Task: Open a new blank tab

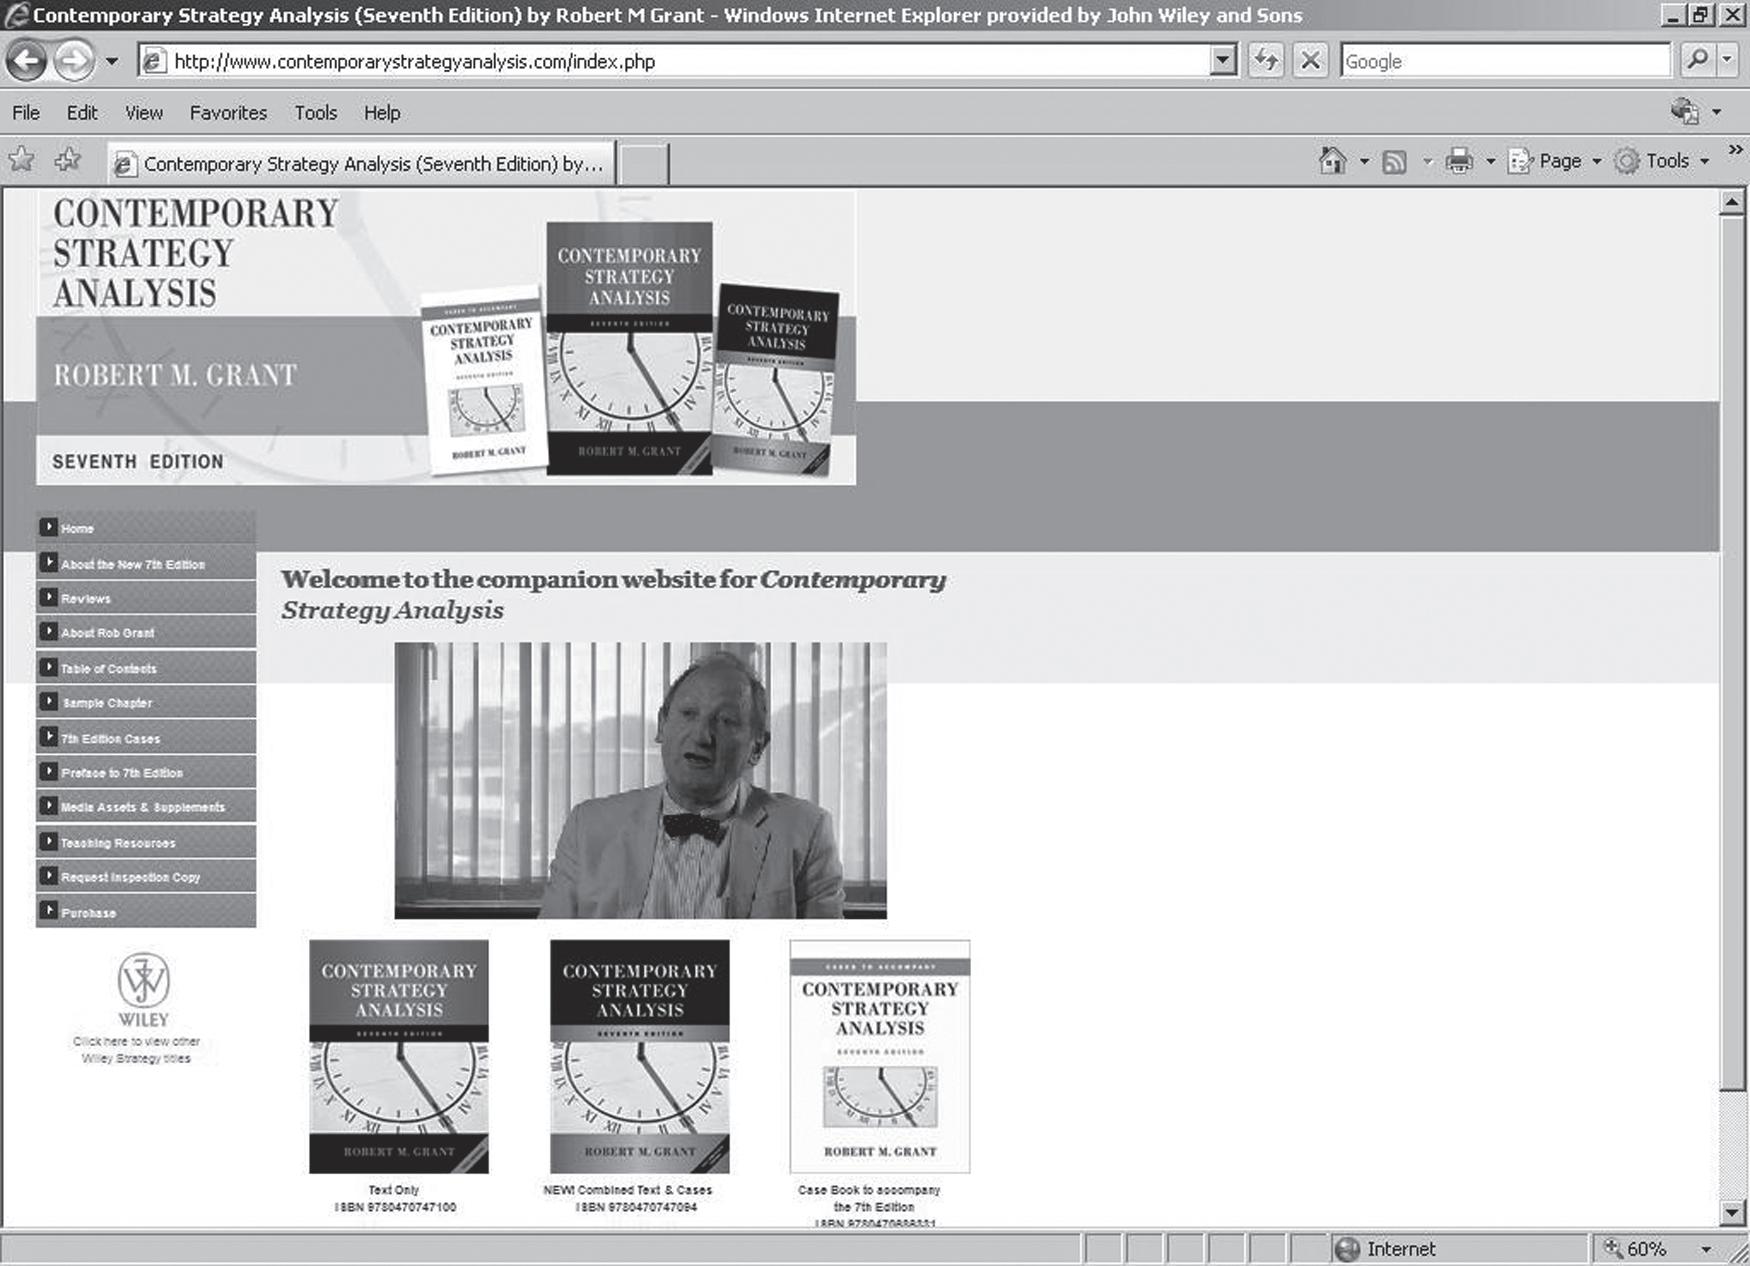Action: (x=643, y=164)
